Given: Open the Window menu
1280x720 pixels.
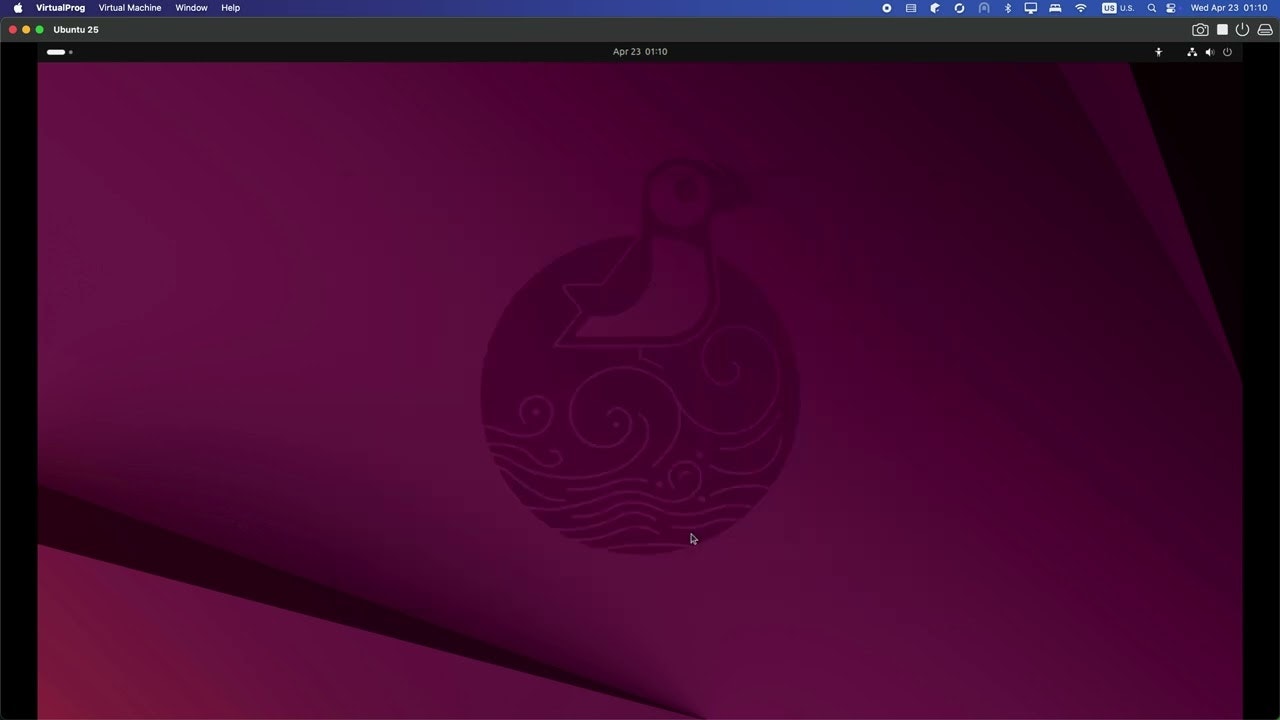Looking at the screenshot, I should [191, 7].
